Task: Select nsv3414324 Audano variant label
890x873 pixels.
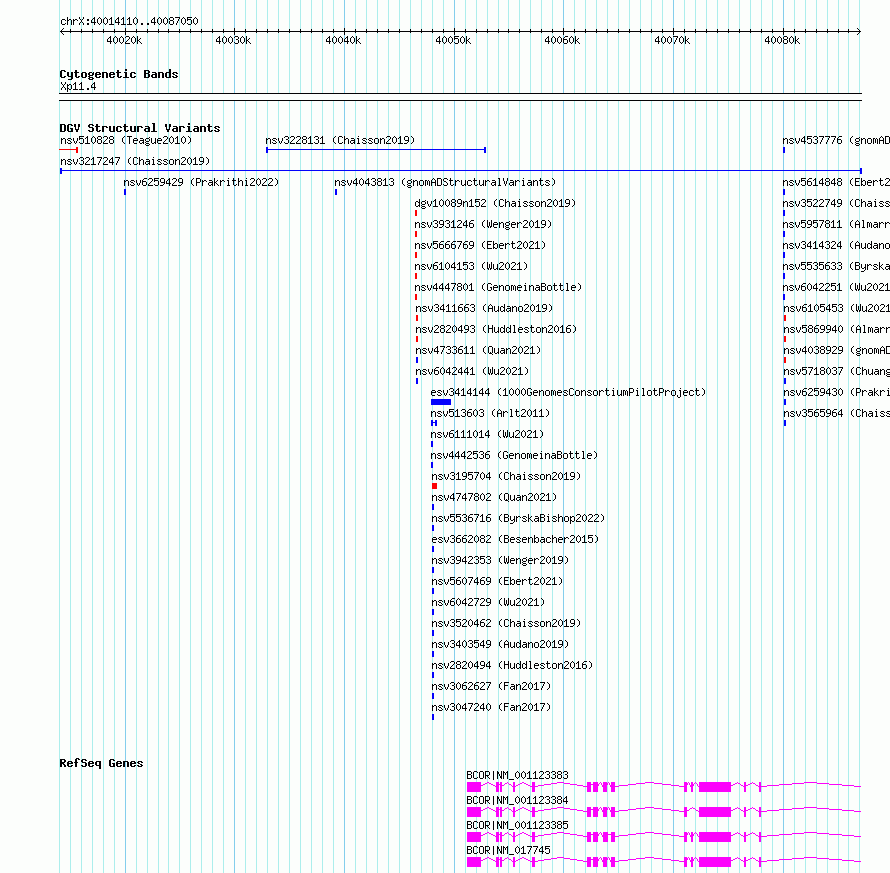Action: (836, 245)
